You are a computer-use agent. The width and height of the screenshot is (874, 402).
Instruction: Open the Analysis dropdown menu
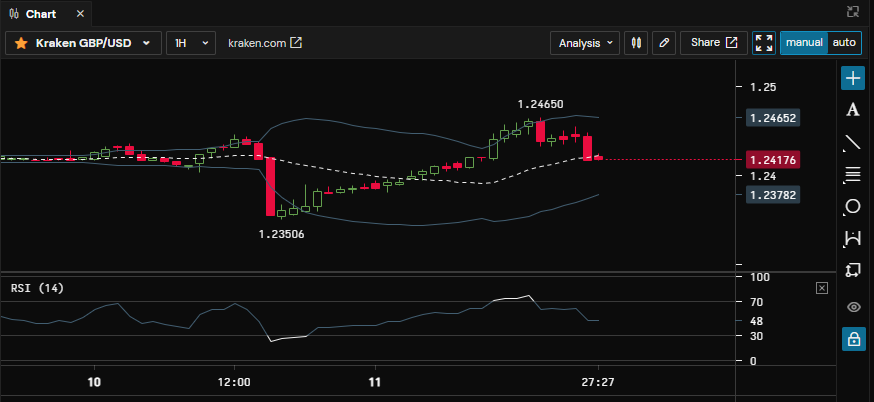point(585,43)
